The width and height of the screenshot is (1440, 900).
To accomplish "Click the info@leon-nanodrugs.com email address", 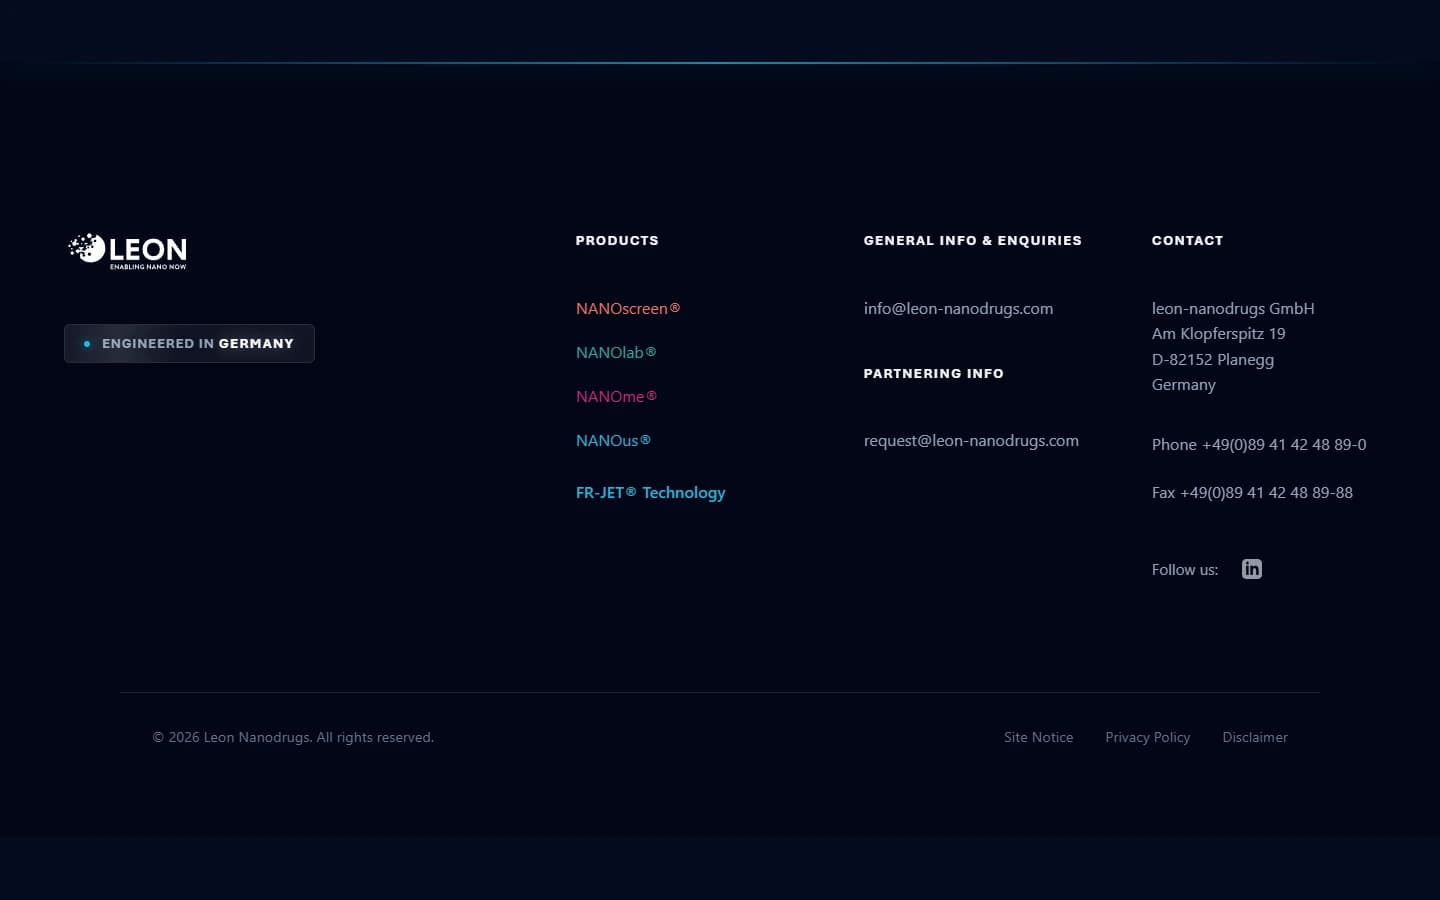I will pos(958,308).
